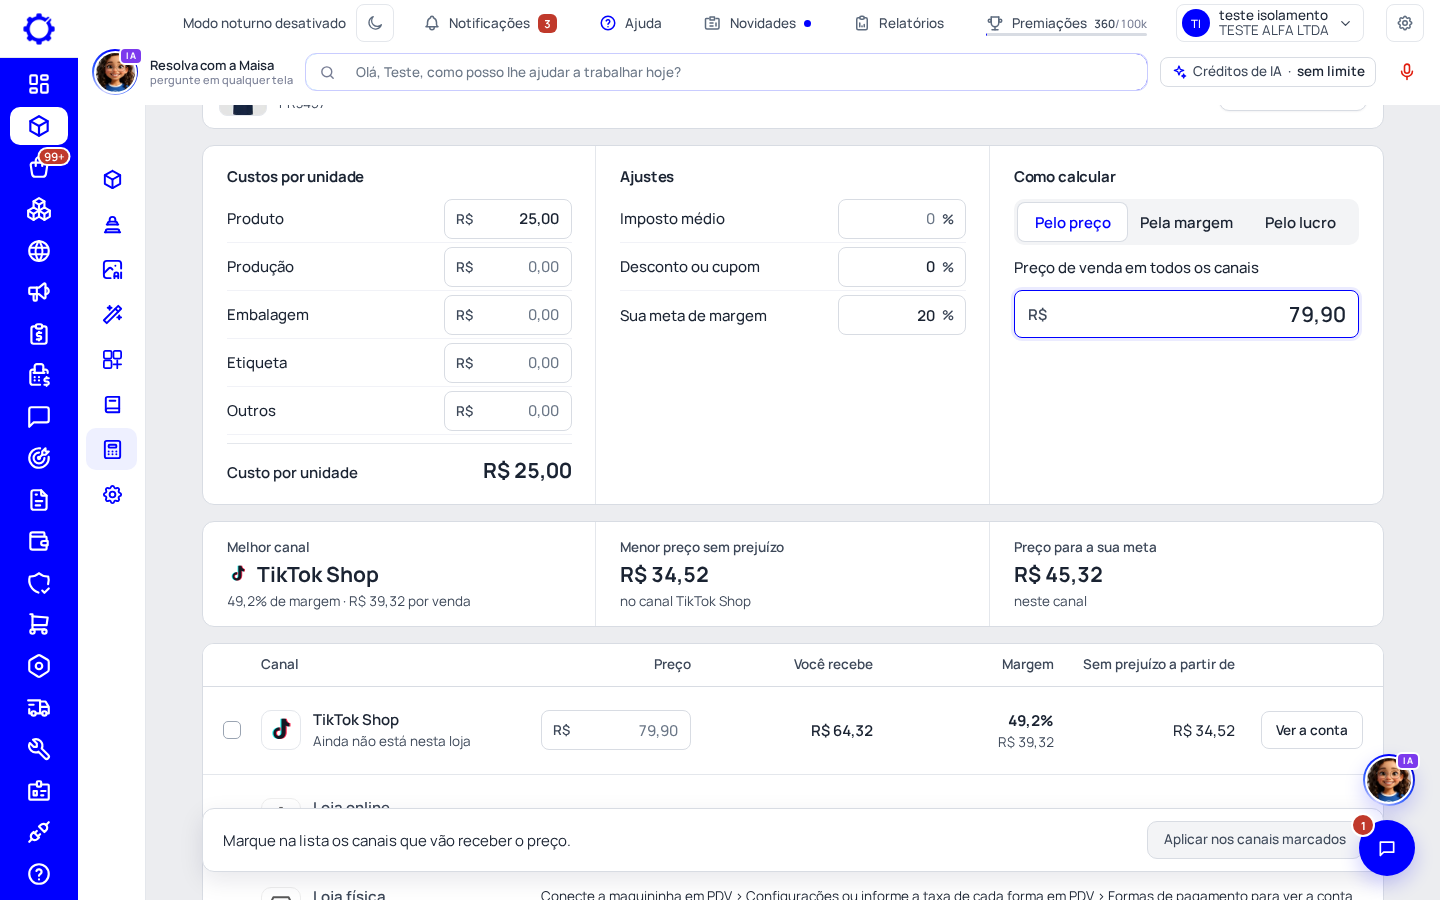Open the settings gear in the top bar
Screen dimensions: 1440x900
1405,23
